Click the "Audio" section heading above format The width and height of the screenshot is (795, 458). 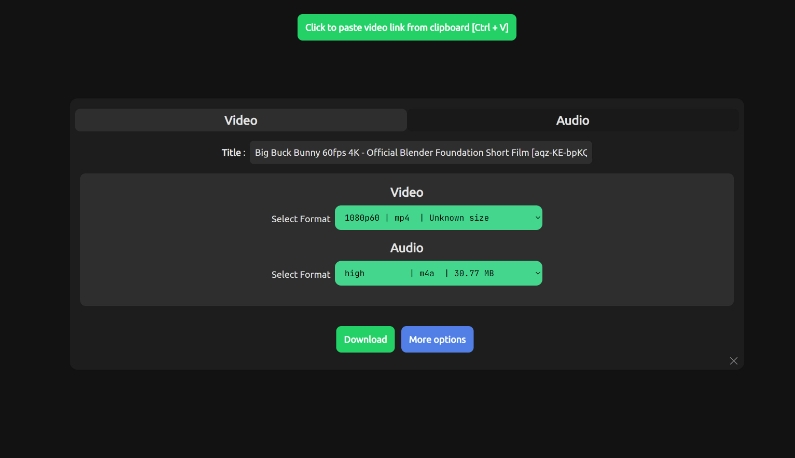point(407,248)
